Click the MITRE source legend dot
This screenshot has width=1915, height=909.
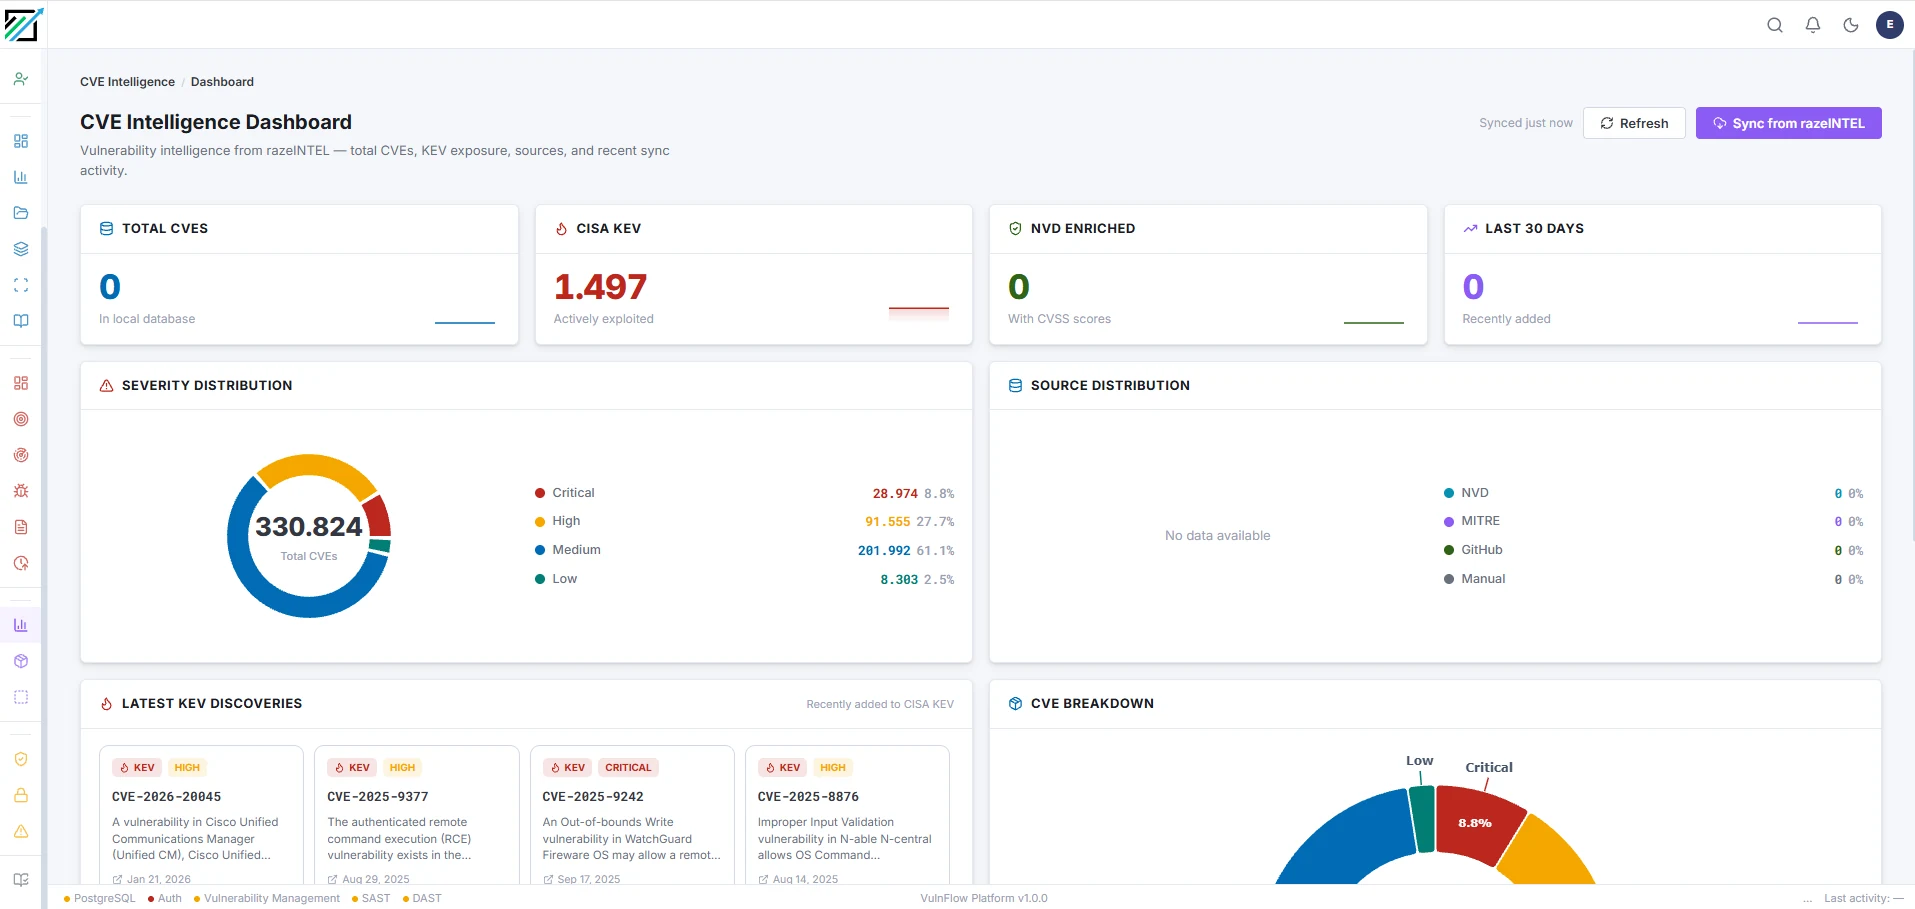1449,521
